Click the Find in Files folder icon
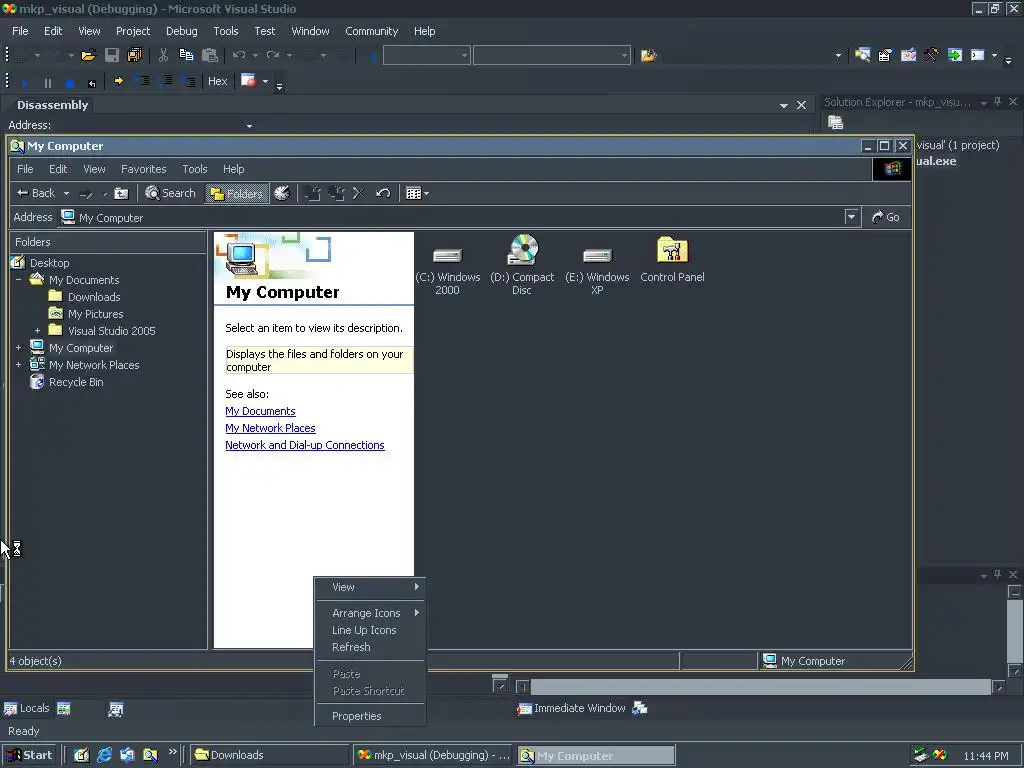The height and width of the screenshot is (768, 1024). [648, 56]
